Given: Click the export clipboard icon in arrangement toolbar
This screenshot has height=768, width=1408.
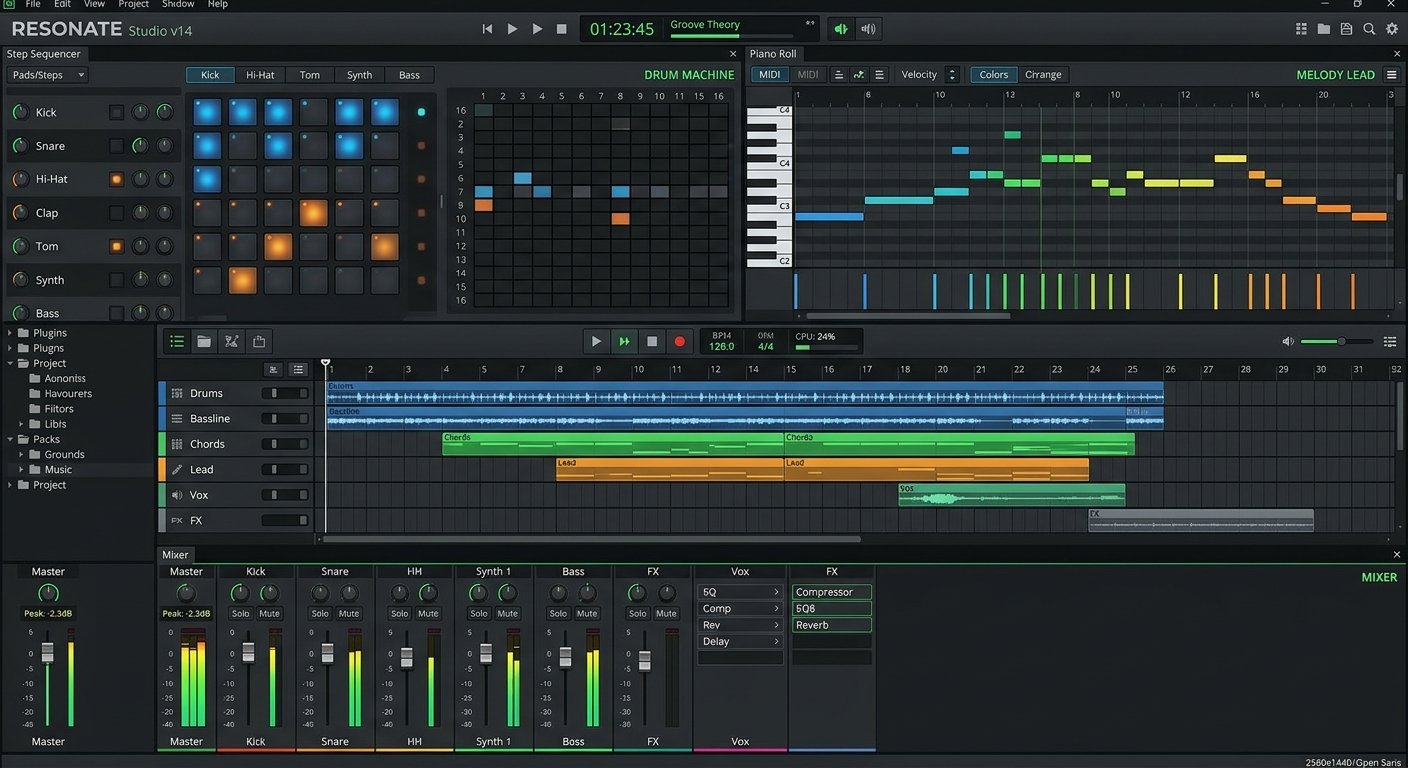Looking at the screenshot, I should 259,342.
